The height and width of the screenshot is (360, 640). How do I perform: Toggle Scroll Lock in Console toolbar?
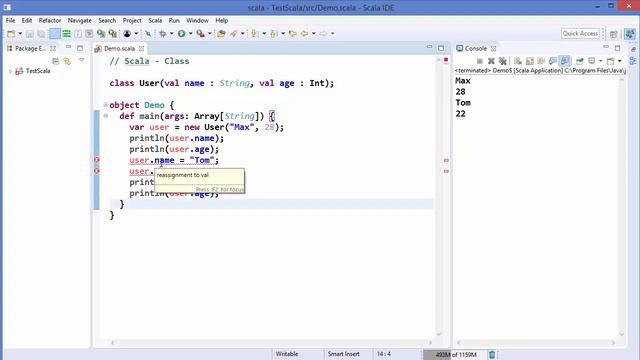pyautogui.click(x=530, y=61)
